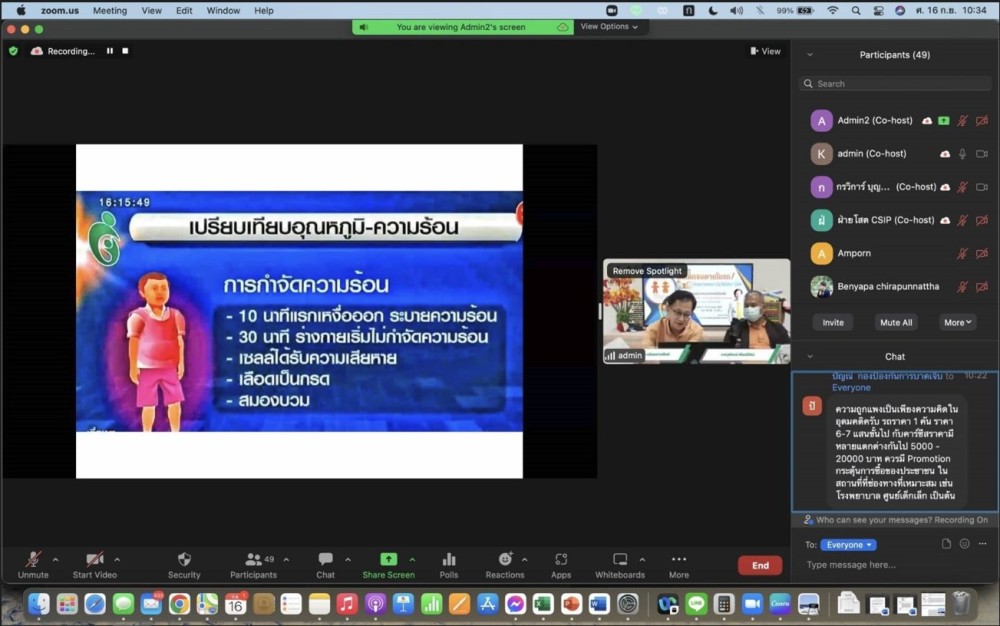Click Remove Spotlight on the admin video
The width and height of the screenshot is (1000, 626).
(x=647, y=271)
